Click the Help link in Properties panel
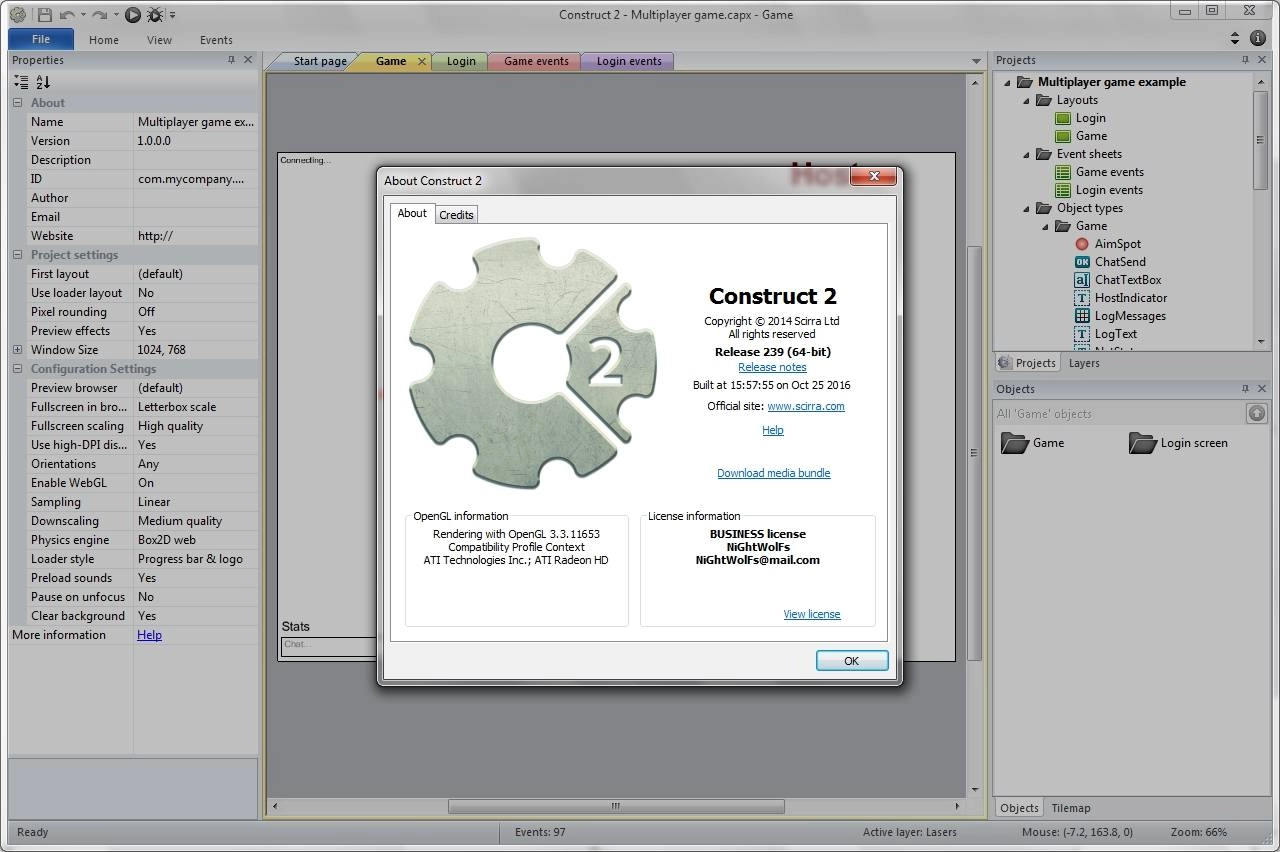The height and width of the screenshot is (852, 1280). pos(149,635)
